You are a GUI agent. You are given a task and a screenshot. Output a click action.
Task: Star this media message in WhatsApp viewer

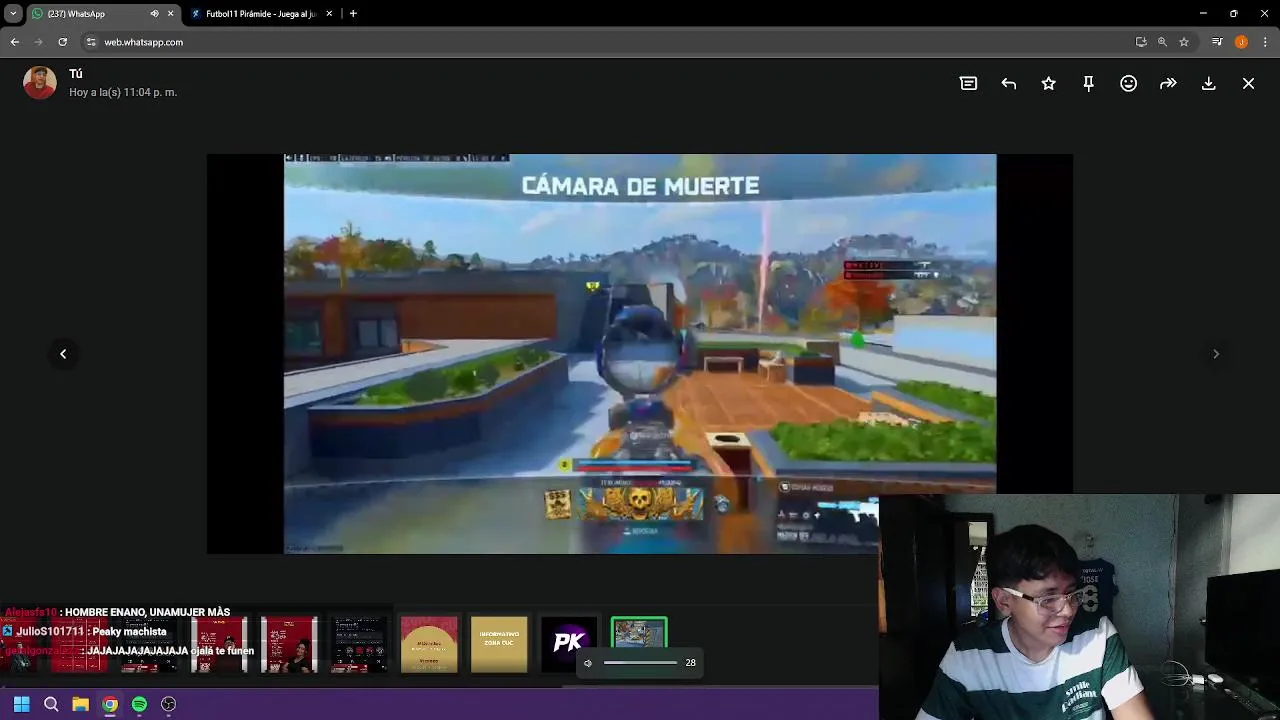click(1048, 84)
